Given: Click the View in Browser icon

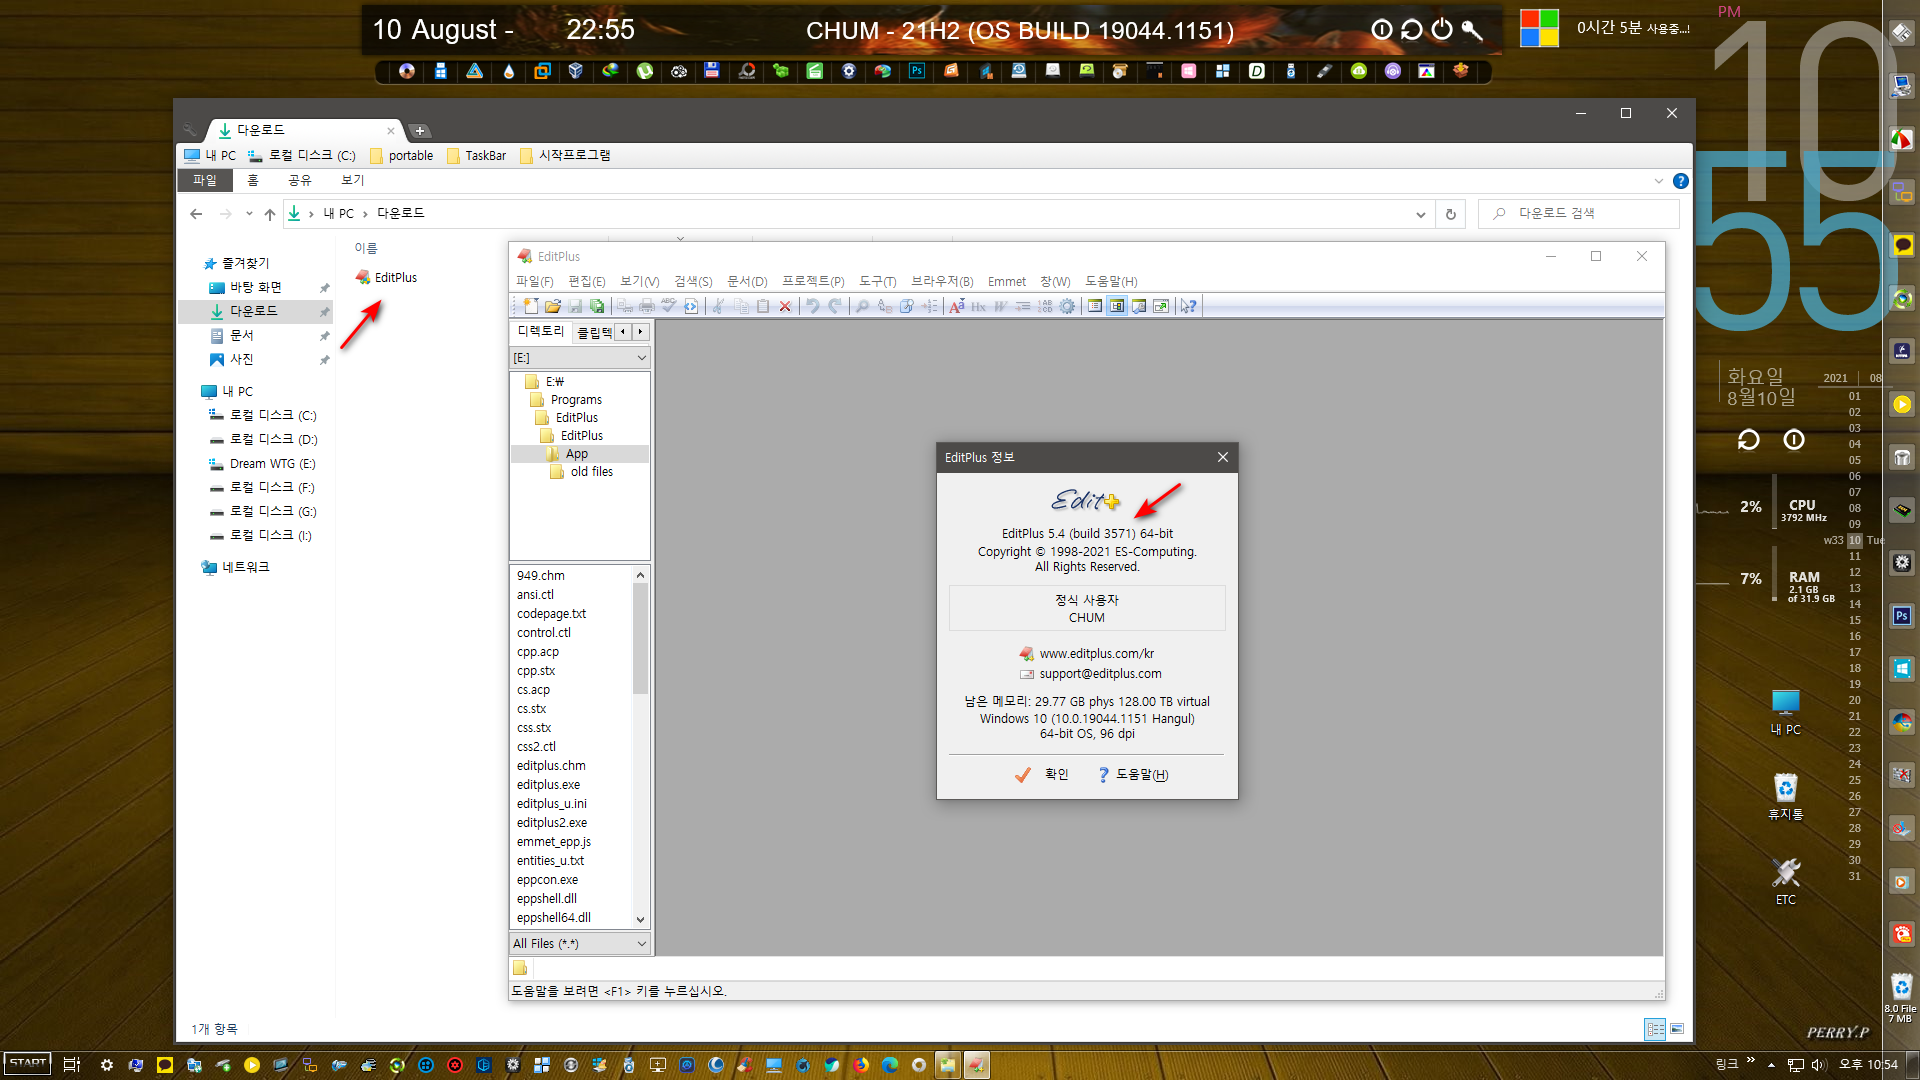Looking at the screenshot, I should point(691,306).
